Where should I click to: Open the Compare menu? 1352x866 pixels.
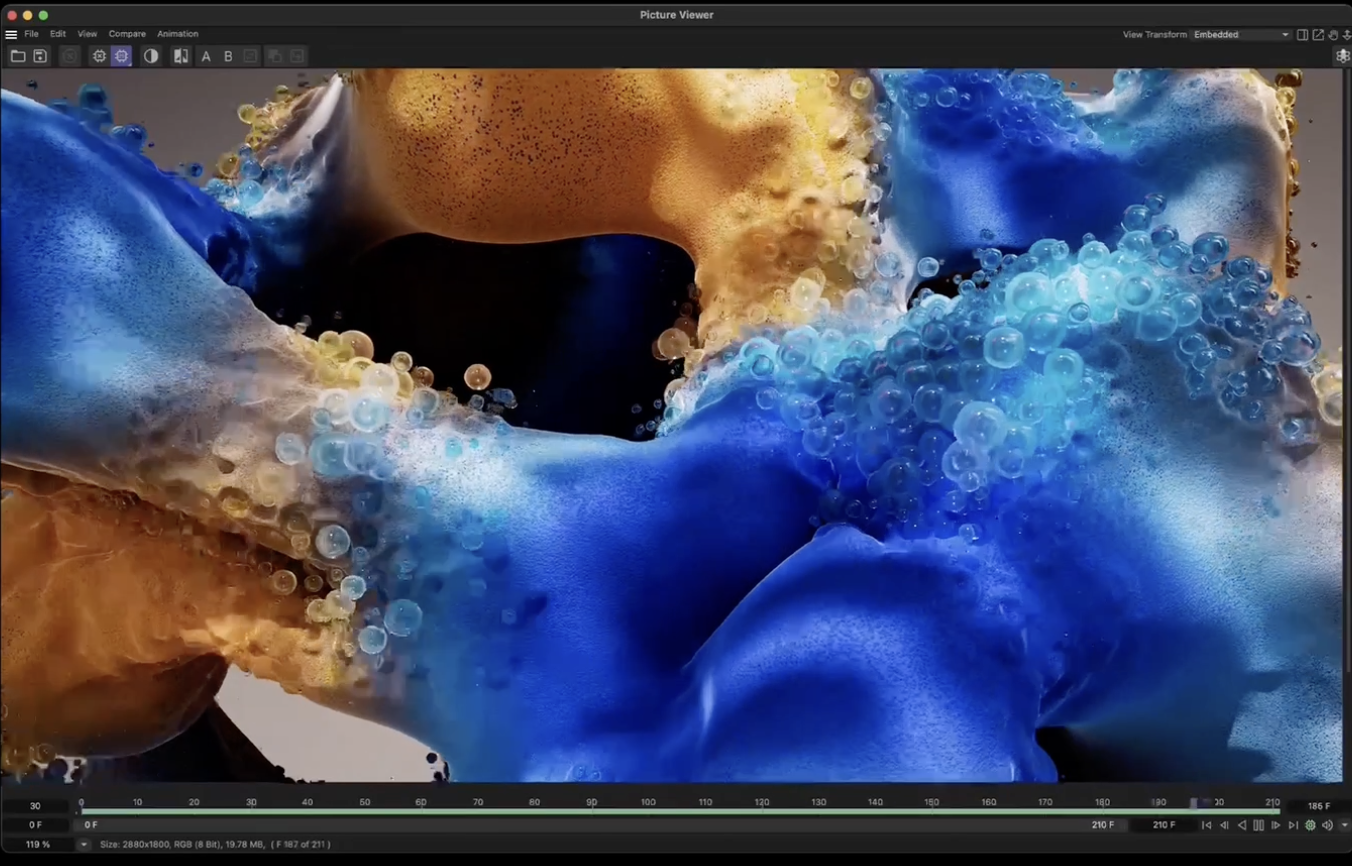click(127, 33)
